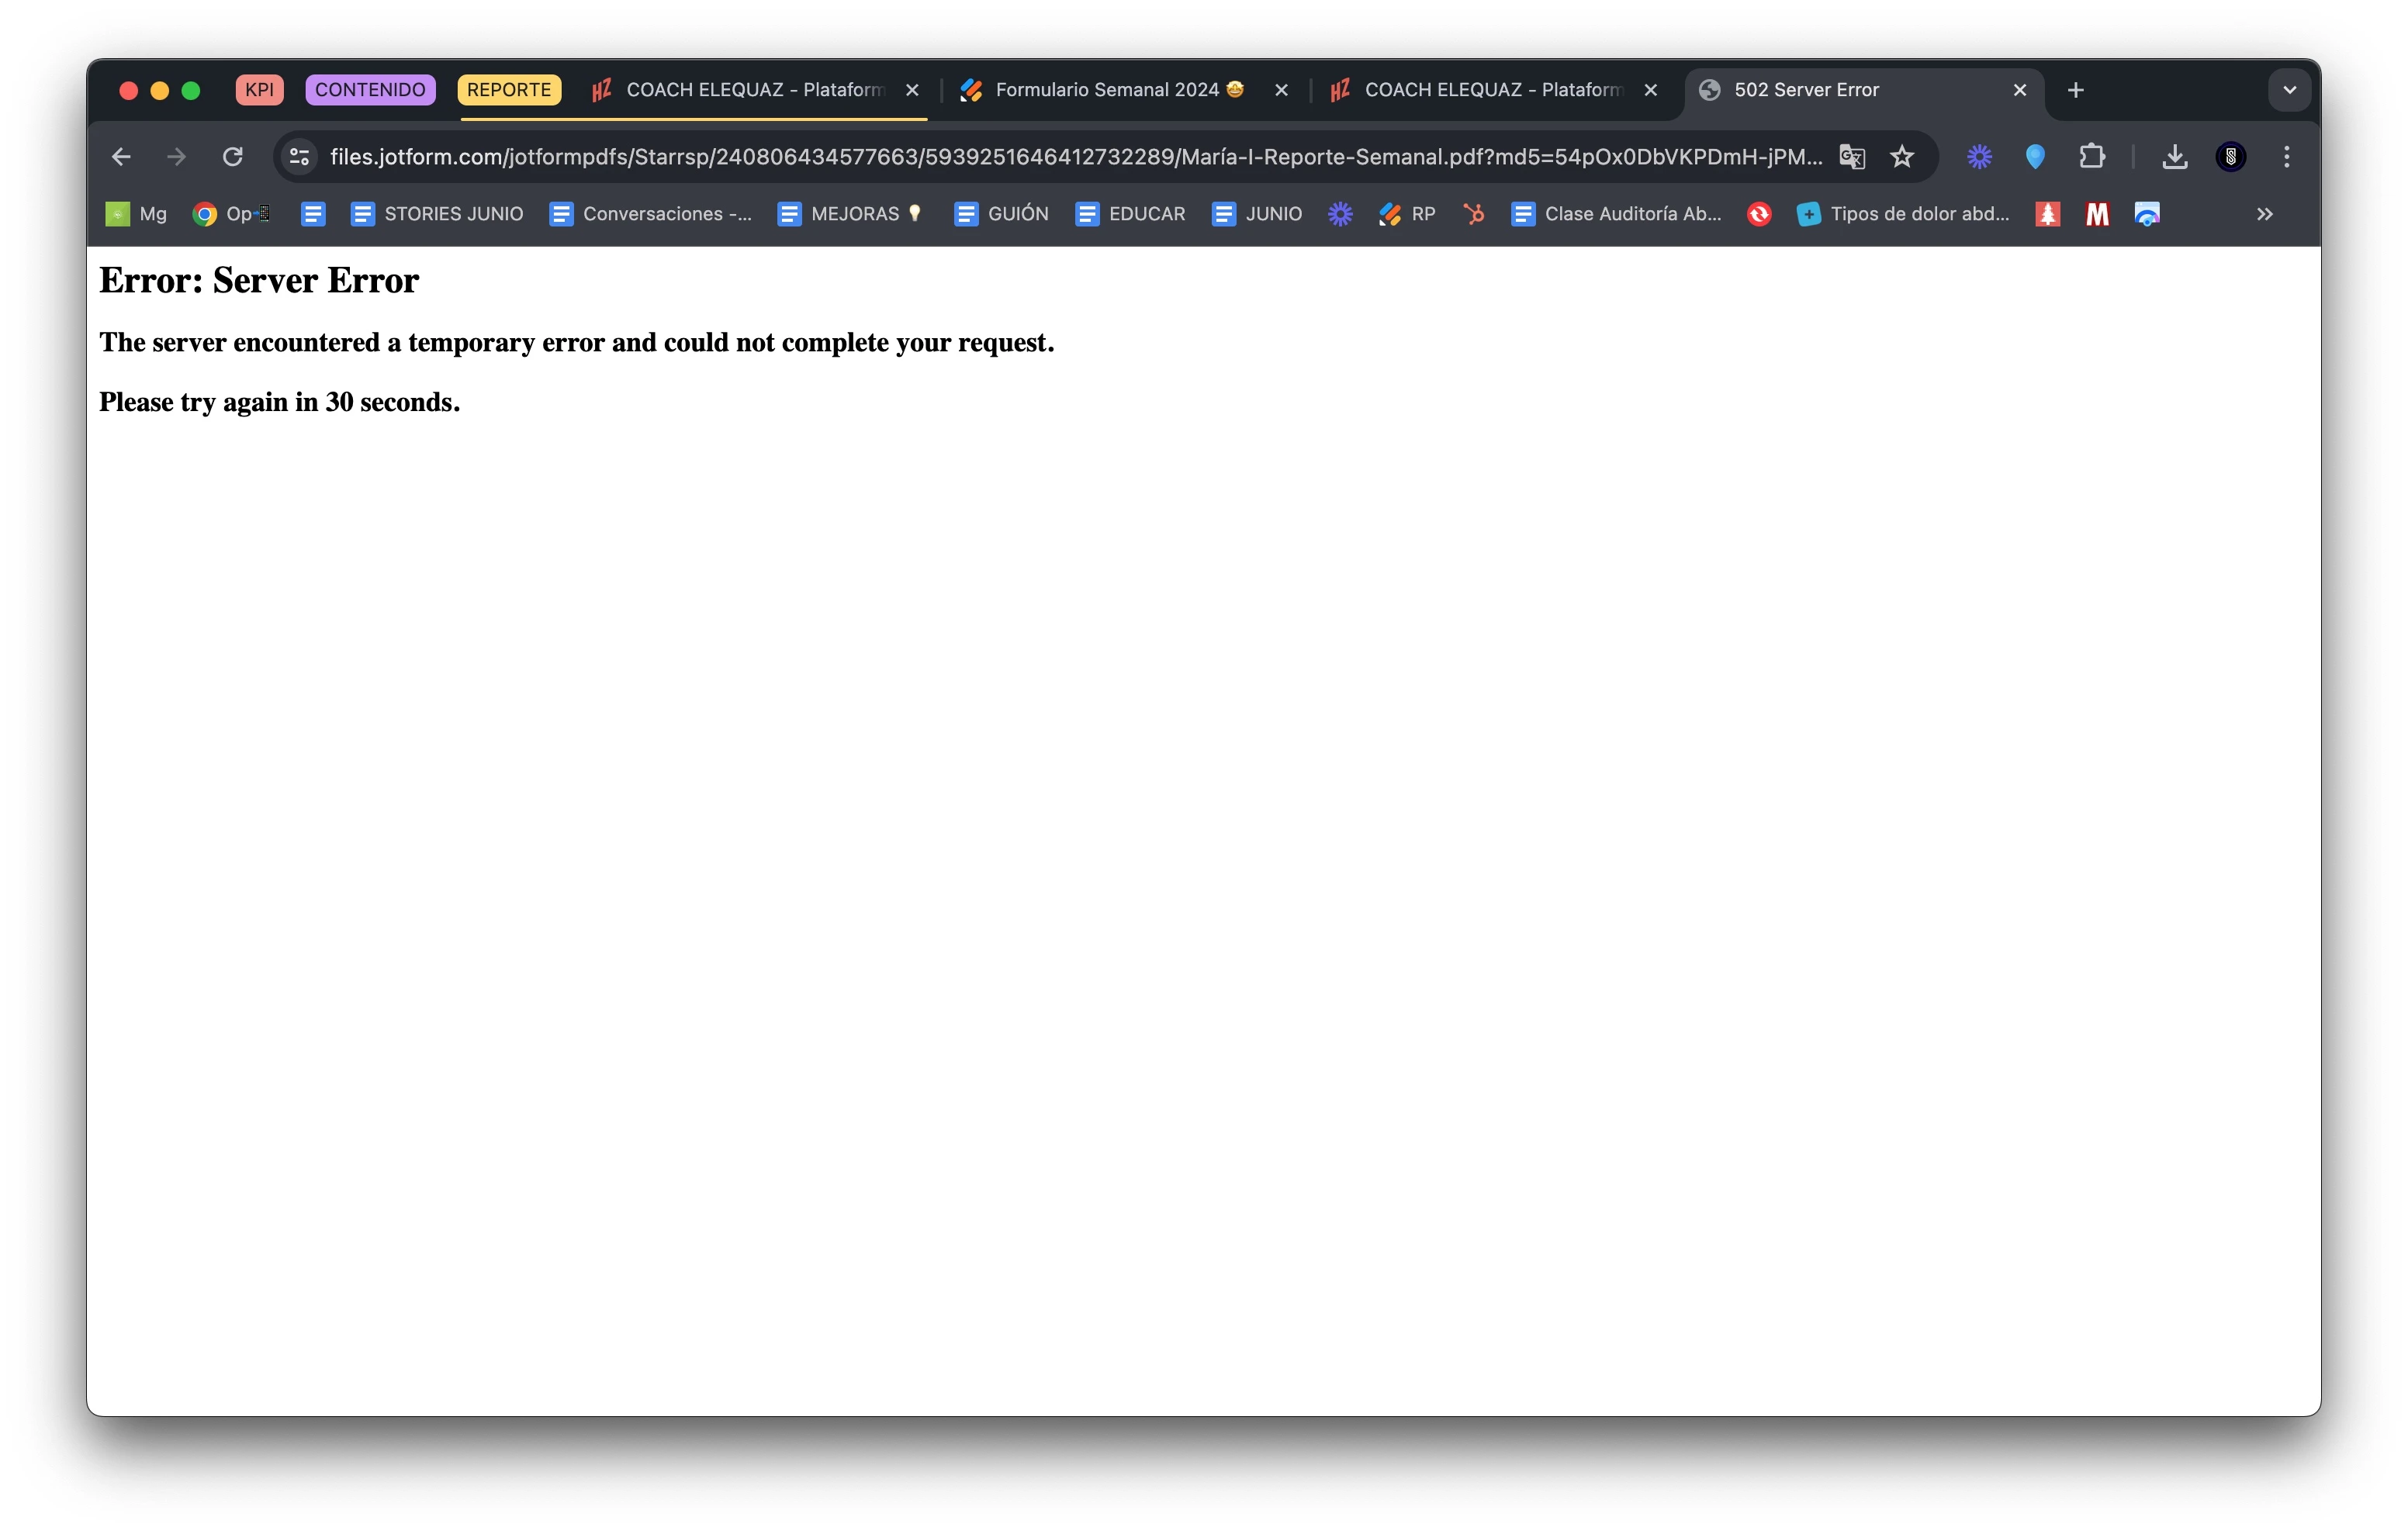
Task: Open the Downloads icon in the toolbar
Action: (2174, 156)
